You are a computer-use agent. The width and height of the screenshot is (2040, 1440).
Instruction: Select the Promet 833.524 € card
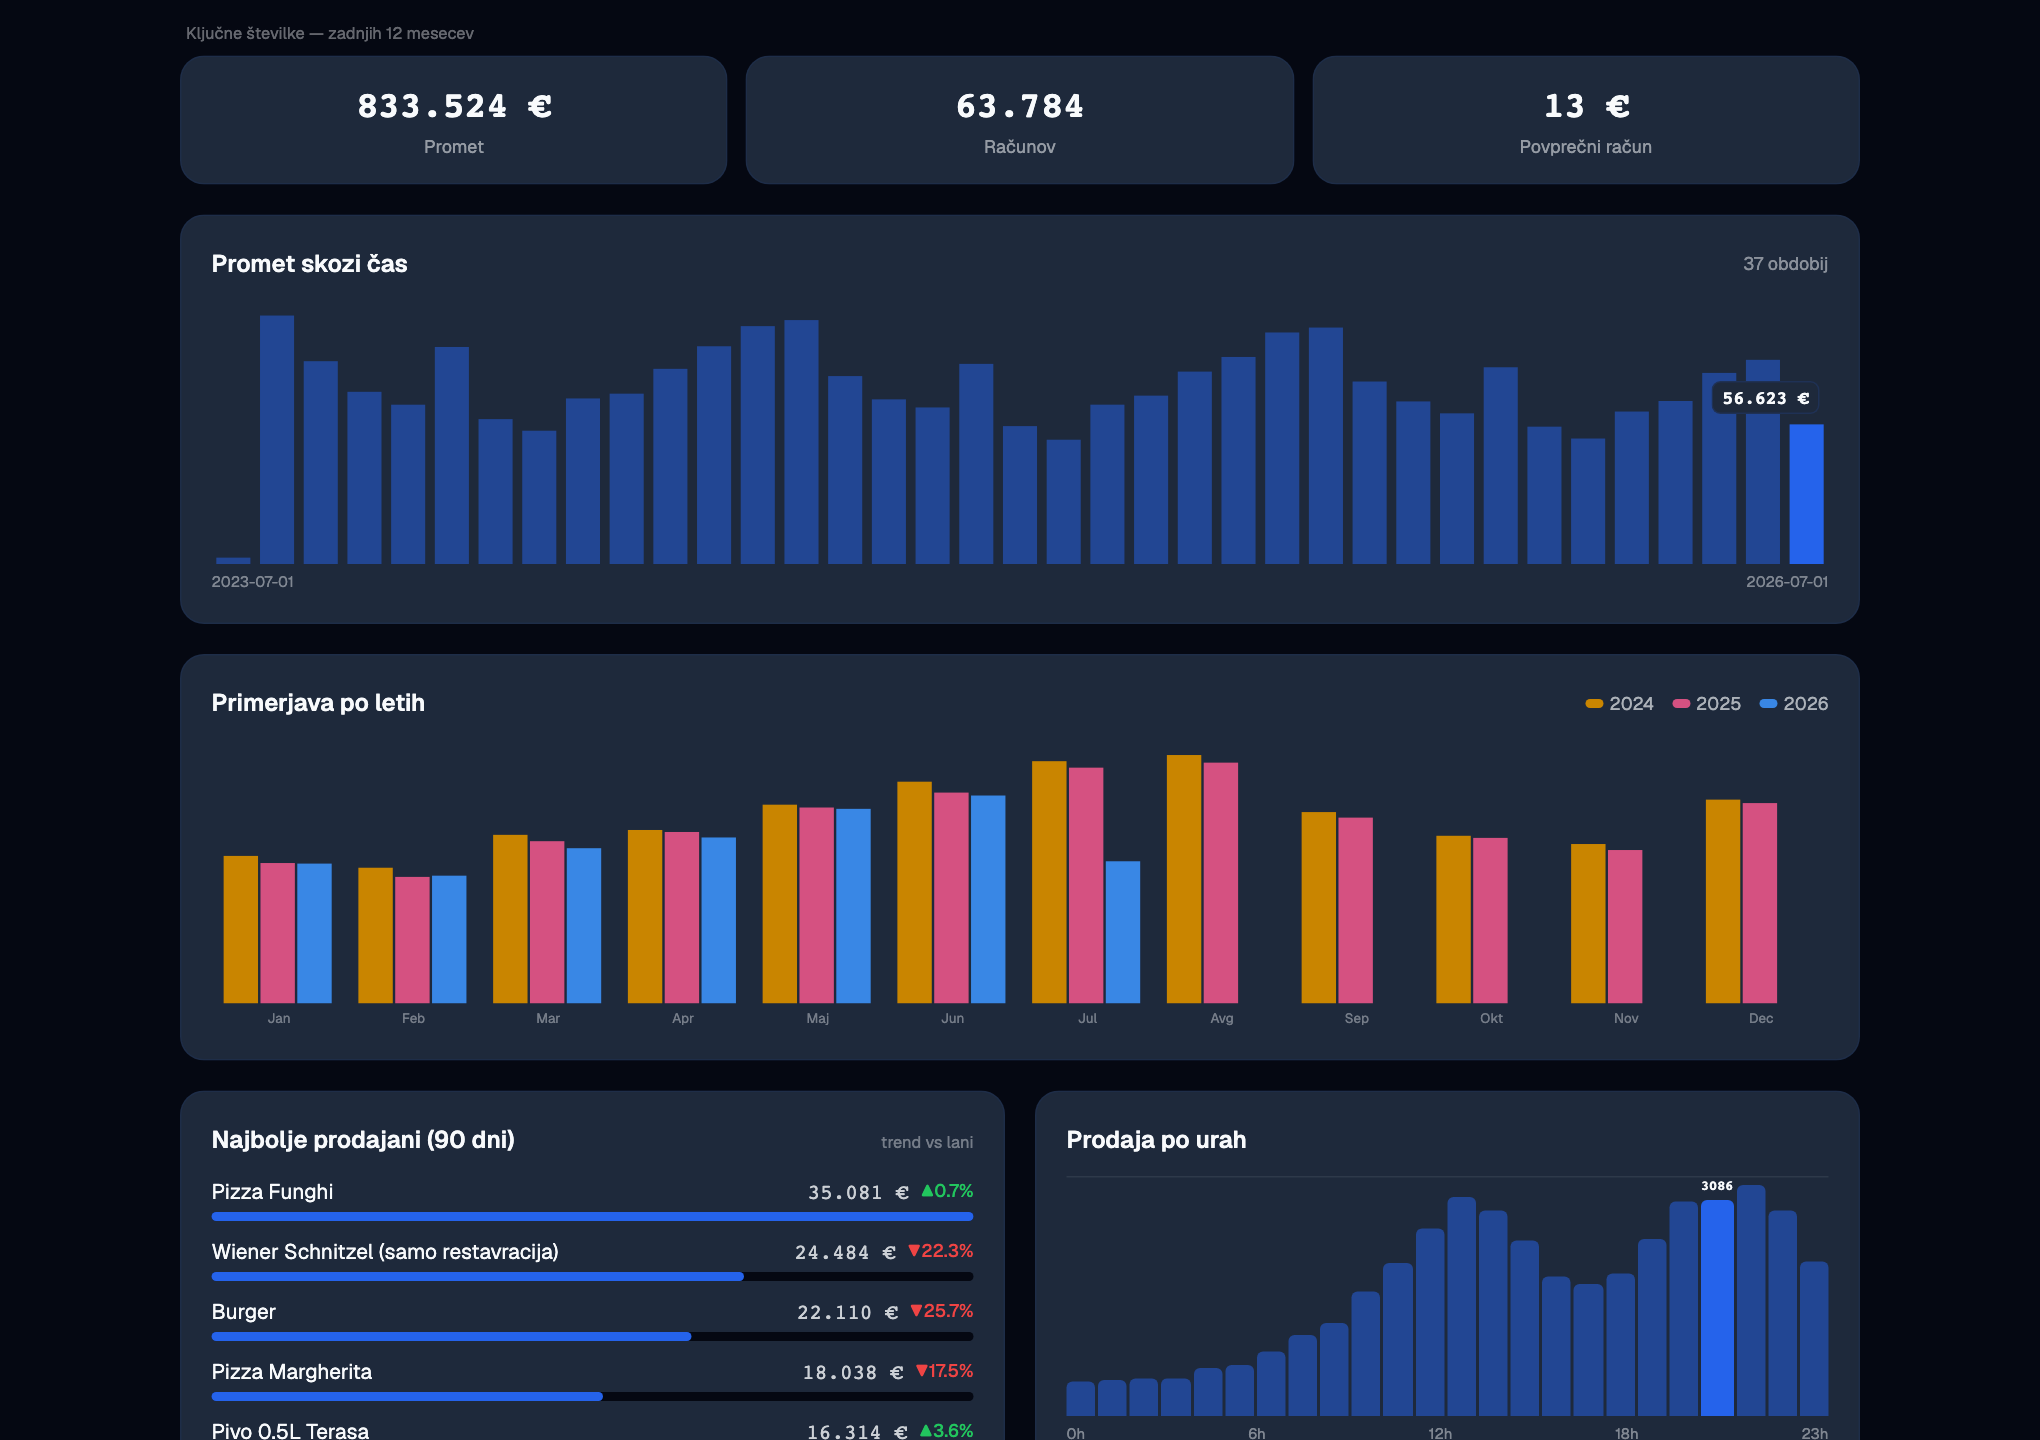point(454,120)
